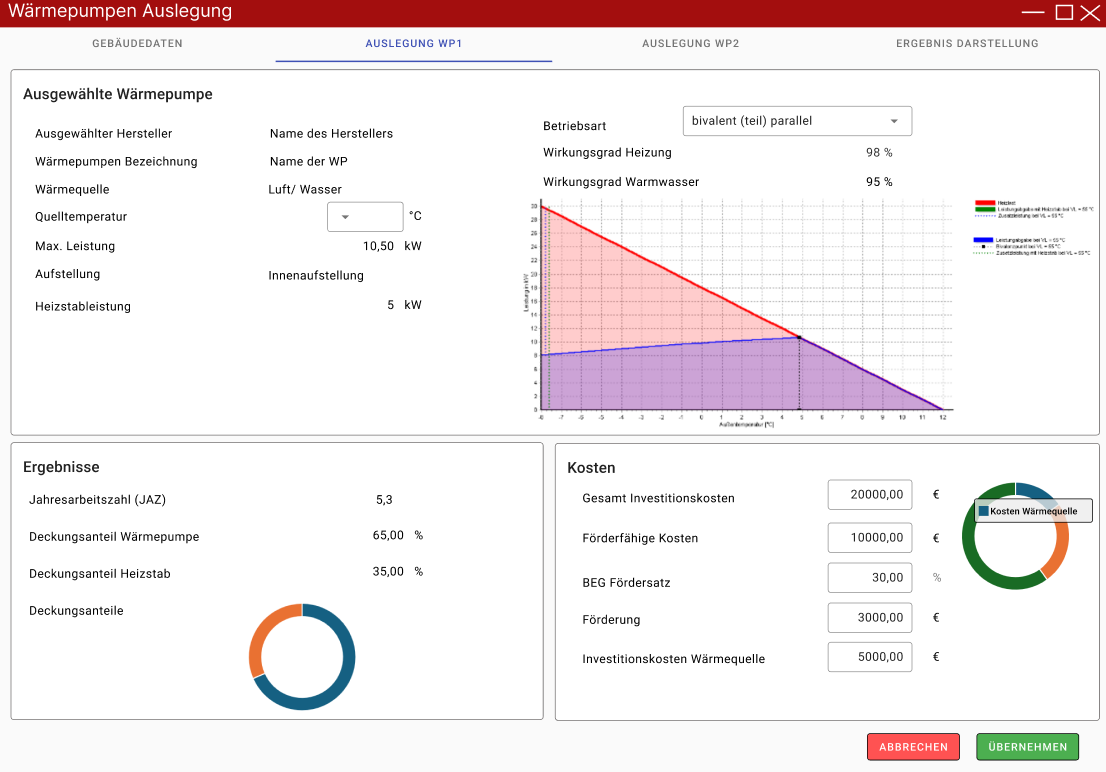The height and width of the screenshot is (772, 1106).
Task: Click the blue Leistungsabgabe legend swatch
Action: point(984,240)
